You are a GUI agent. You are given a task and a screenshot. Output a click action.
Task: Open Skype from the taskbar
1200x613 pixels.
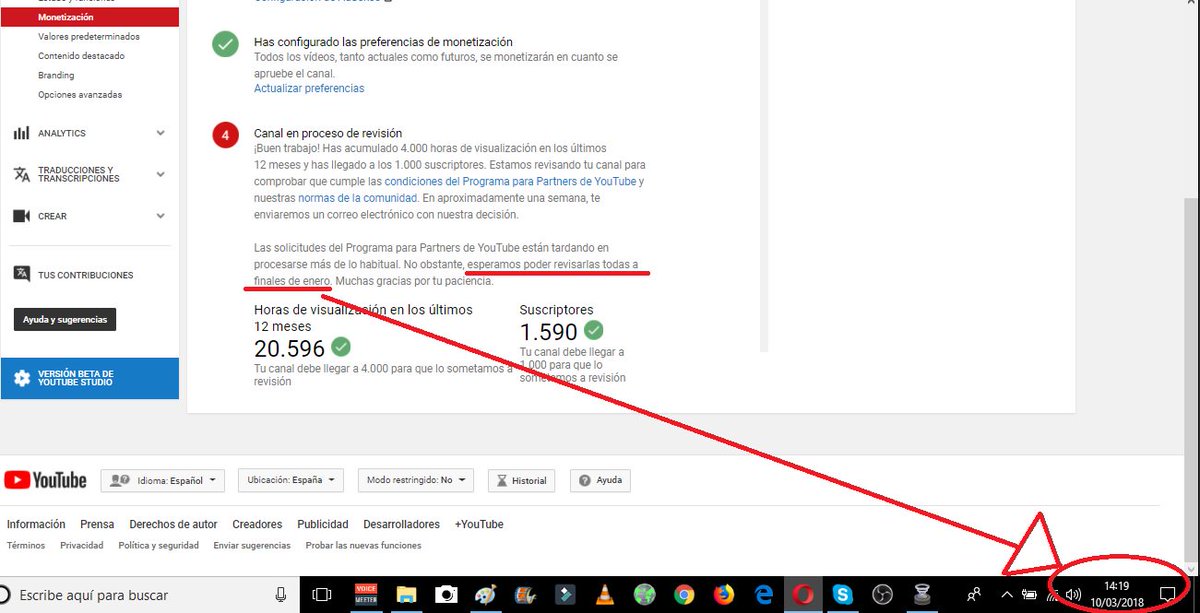tap(842, 596)
